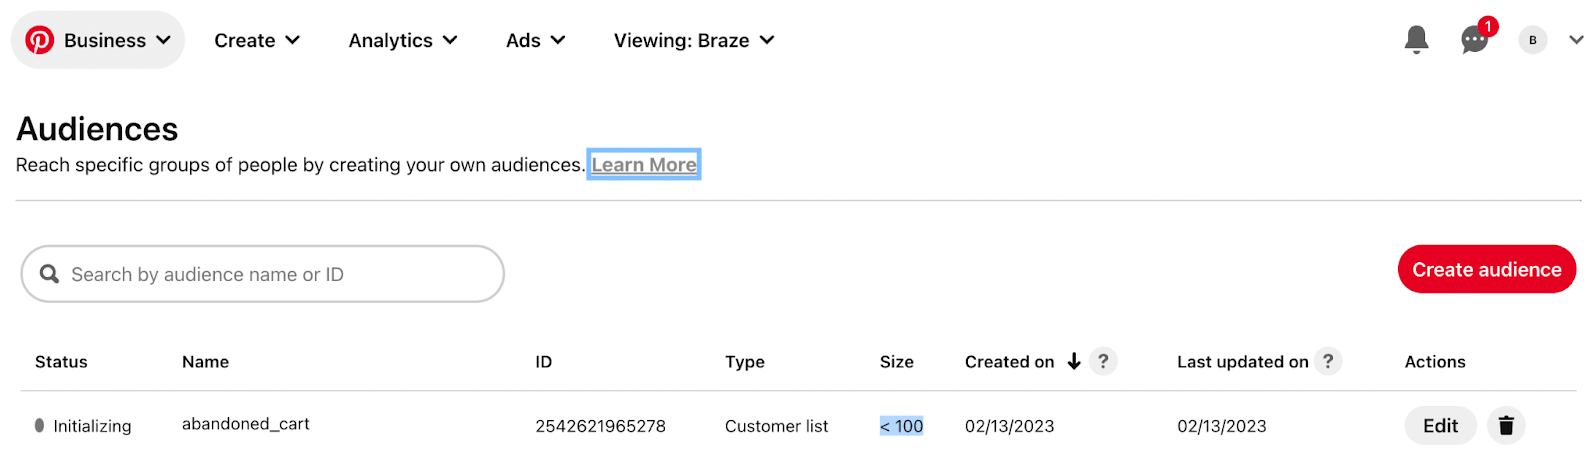Expand the account chevron at top right
Image resolution: width=1590 pixels, height=458 pixels.
pos(1576,40)
